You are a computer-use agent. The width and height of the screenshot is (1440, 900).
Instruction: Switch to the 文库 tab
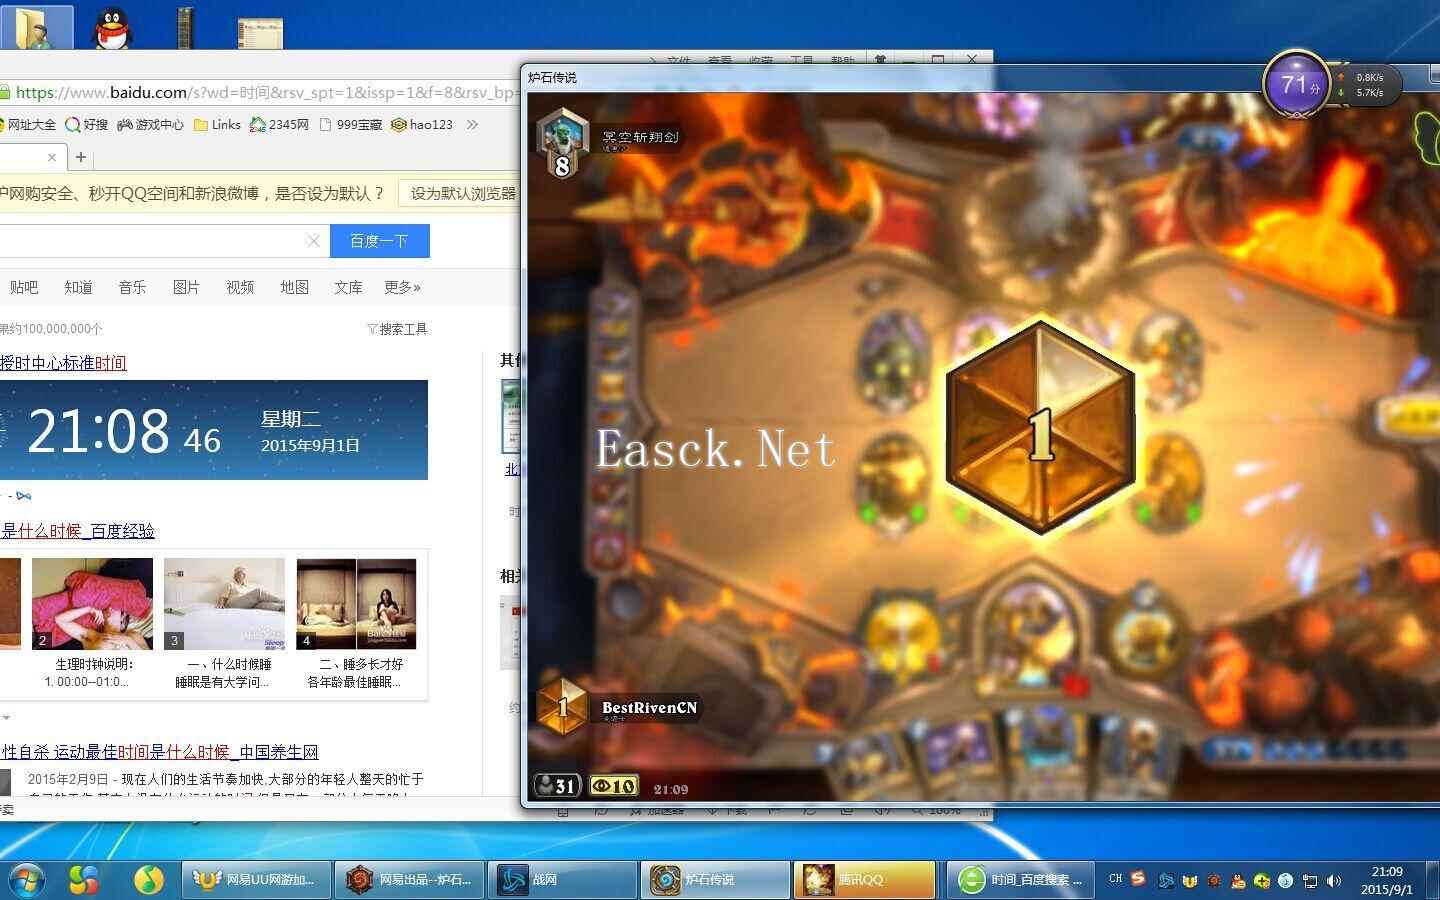click(348, 288)
